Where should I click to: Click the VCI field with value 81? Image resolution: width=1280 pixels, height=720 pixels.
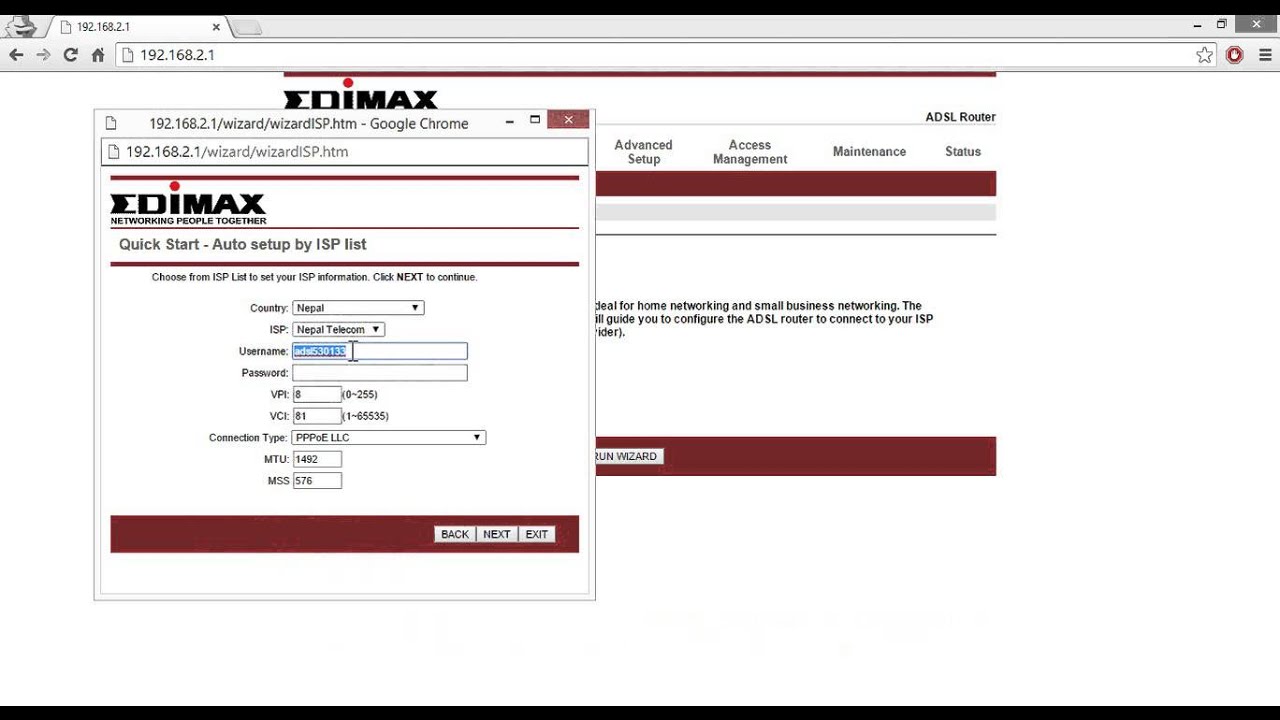coord(317,416)
